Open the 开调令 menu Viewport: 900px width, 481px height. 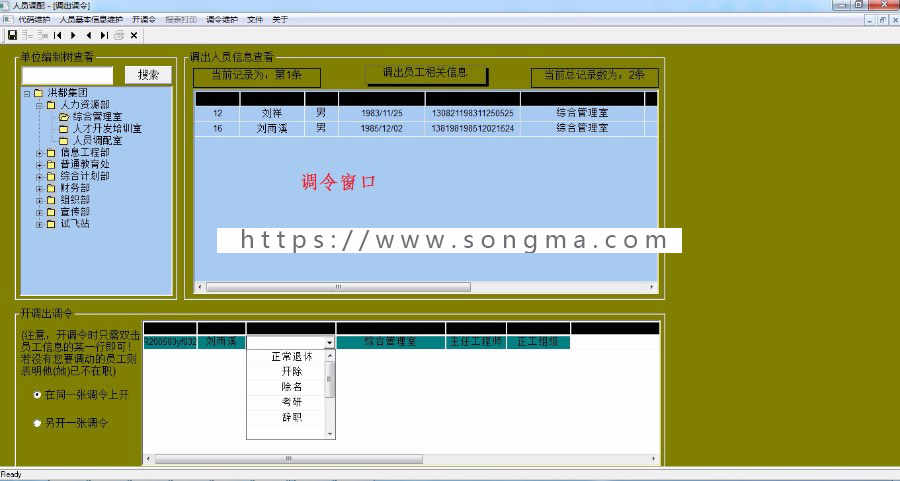click(x=143, y=20)
